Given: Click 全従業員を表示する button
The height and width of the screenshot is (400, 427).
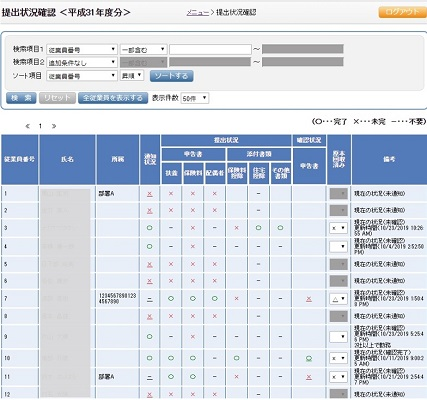Looking at the screenshot, I should point(113,98).
